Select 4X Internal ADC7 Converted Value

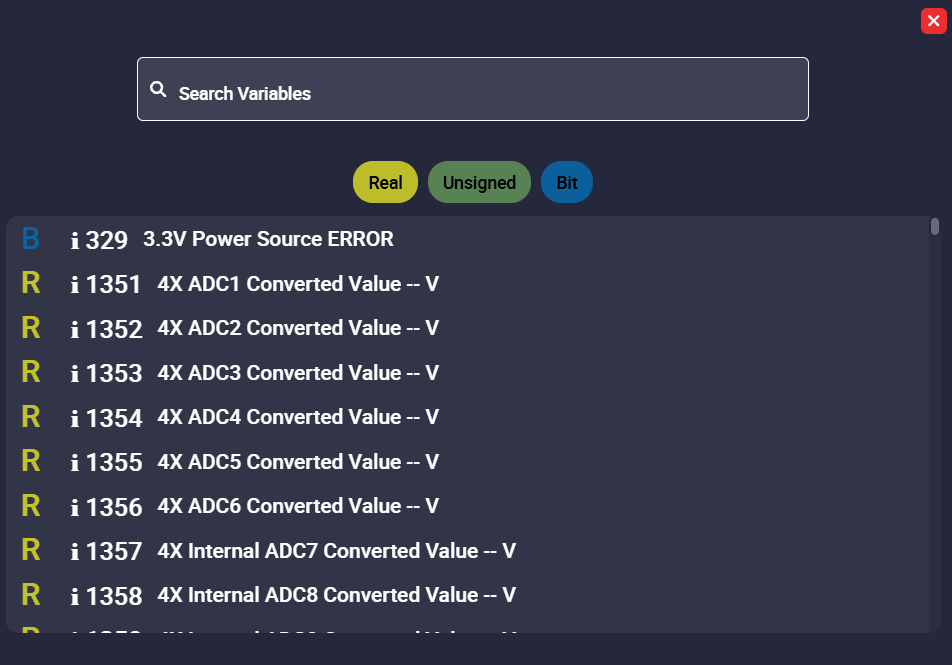pyautogui.click(x=336, y=551)
